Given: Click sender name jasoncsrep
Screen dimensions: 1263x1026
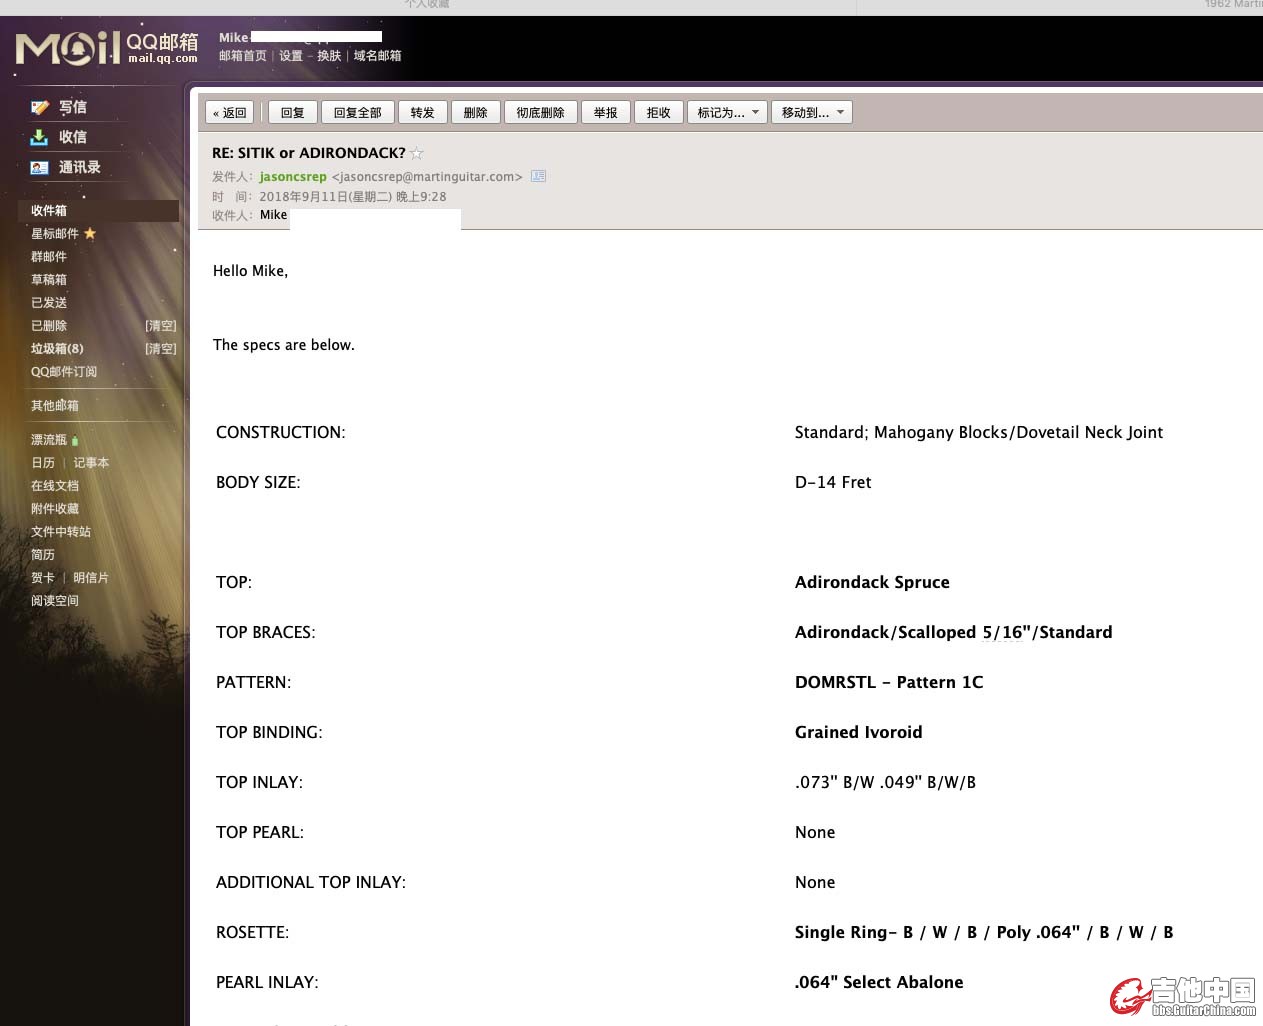Looking at the screenshot, I should point(293,177).
